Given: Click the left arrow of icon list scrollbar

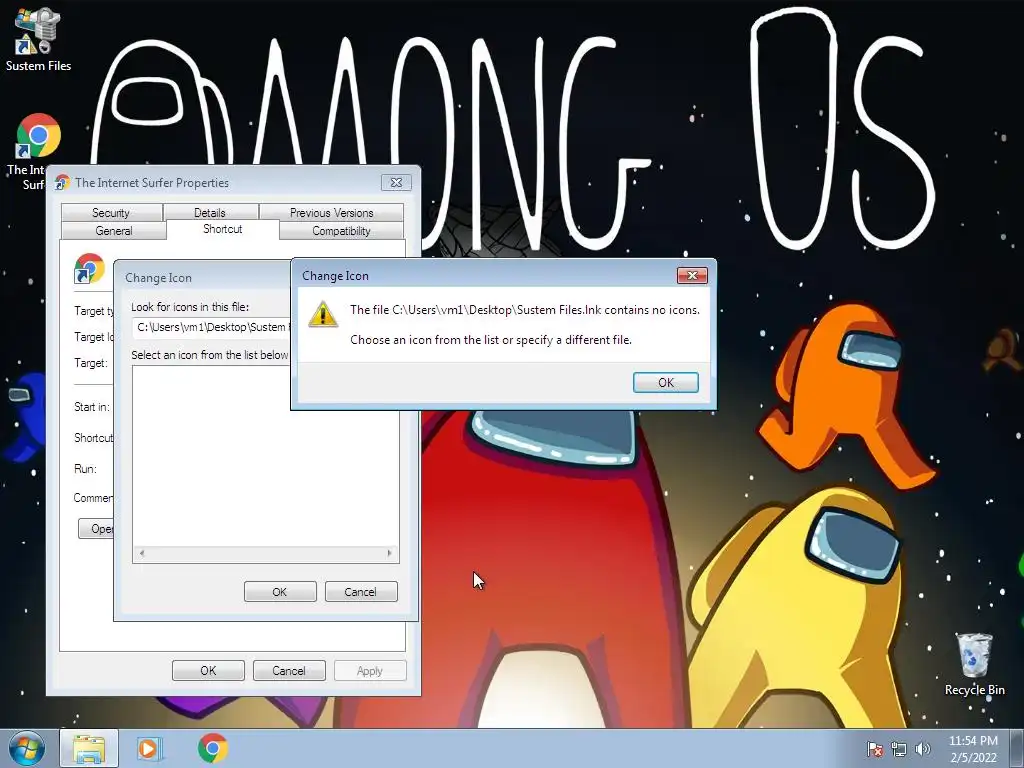Looking at the screenshot, I should 142,553.
